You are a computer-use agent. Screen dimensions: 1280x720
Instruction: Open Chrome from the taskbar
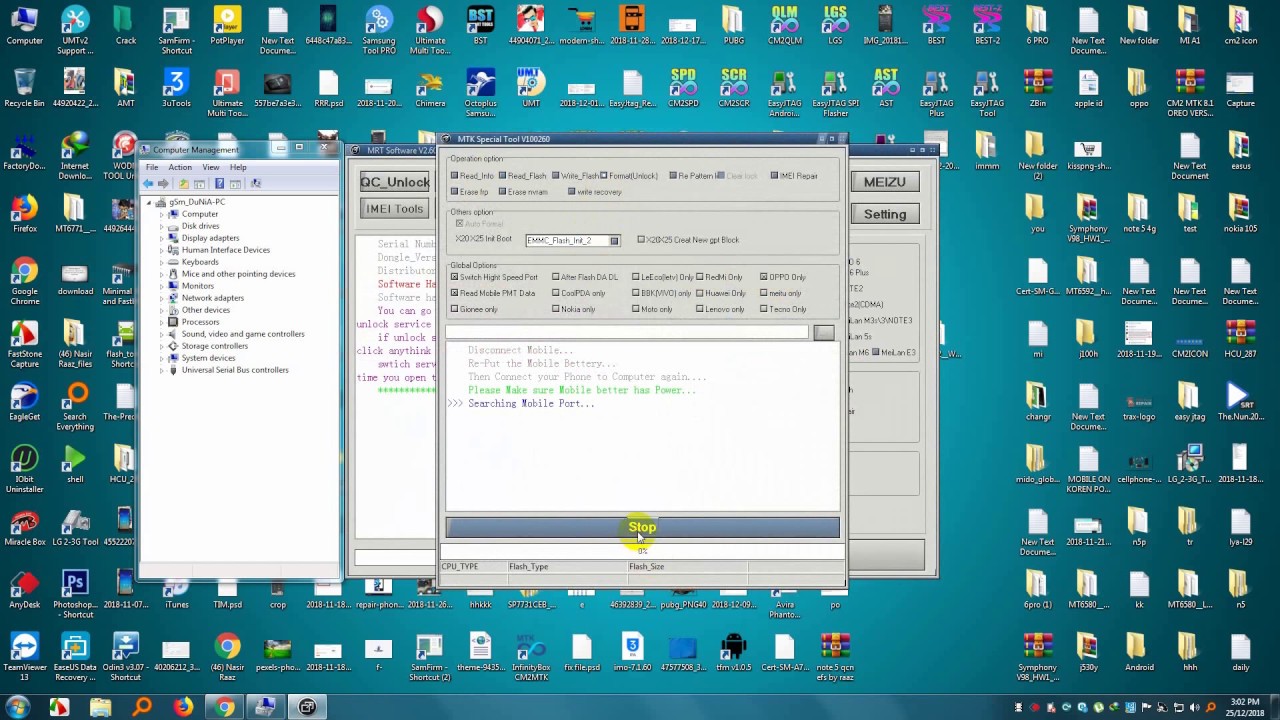click(x=225, y=707)
